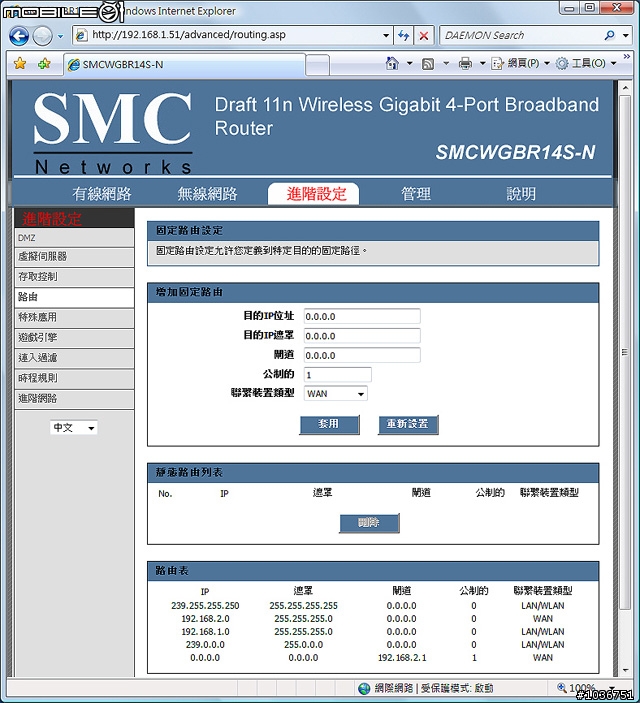Click the red Stop loading icon
Image resolution: width=640 pixels, height=703 pixels.
(423, 35)
